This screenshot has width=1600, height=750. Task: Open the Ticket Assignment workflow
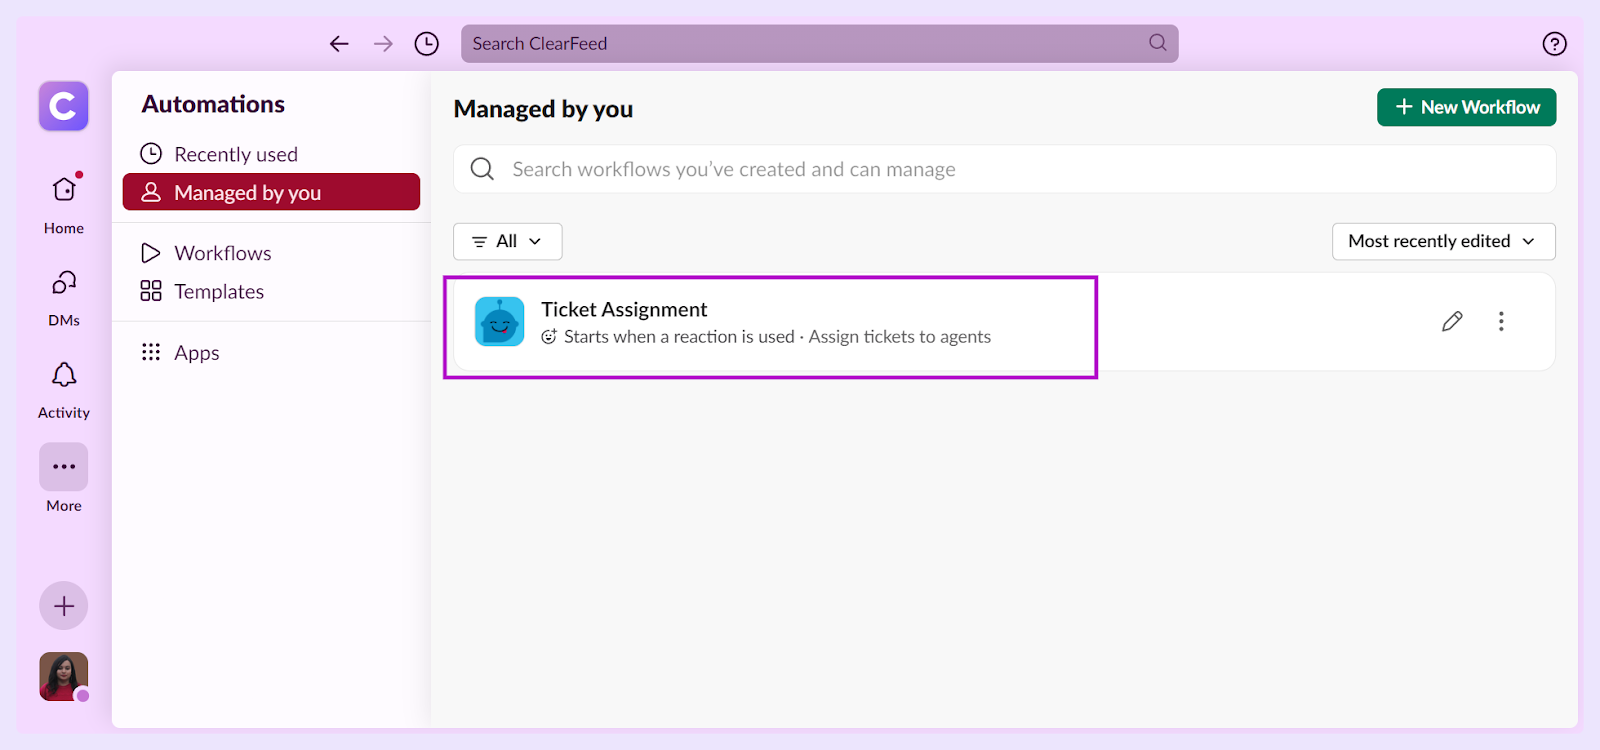pos(1004,322)
